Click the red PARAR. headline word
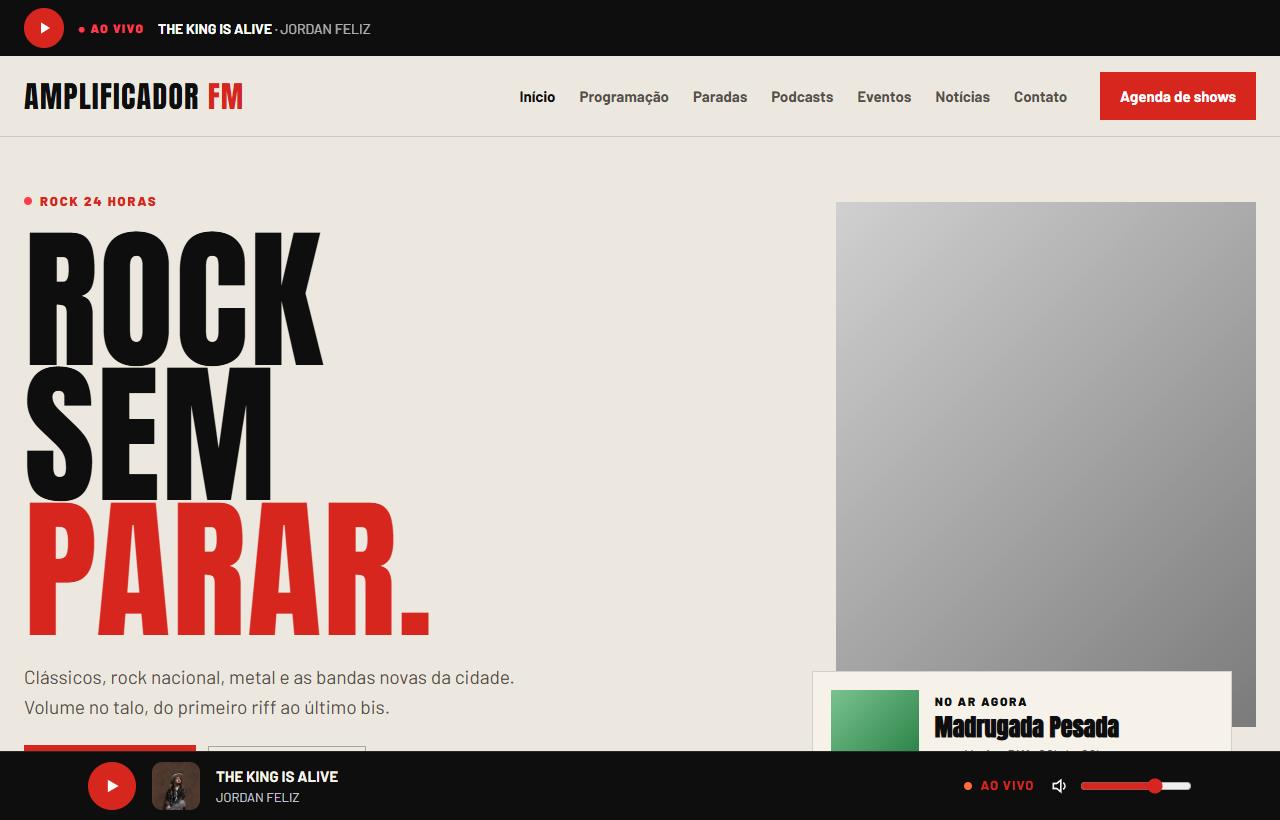This screenshot has width=1280, height=820. [x=228, y=570]
